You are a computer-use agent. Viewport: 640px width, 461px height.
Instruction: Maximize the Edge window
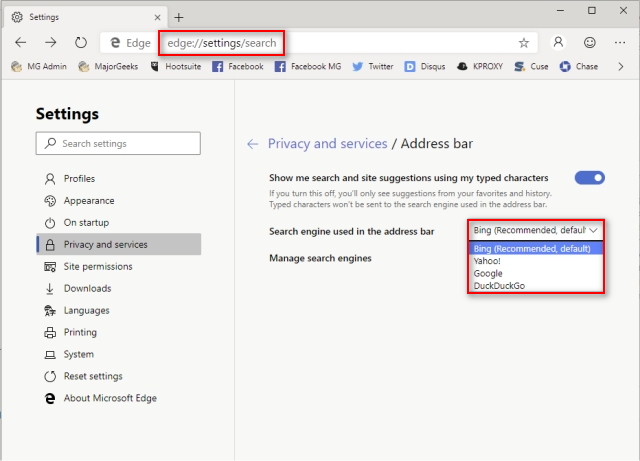pyautogui.click(x=592, y=11)
